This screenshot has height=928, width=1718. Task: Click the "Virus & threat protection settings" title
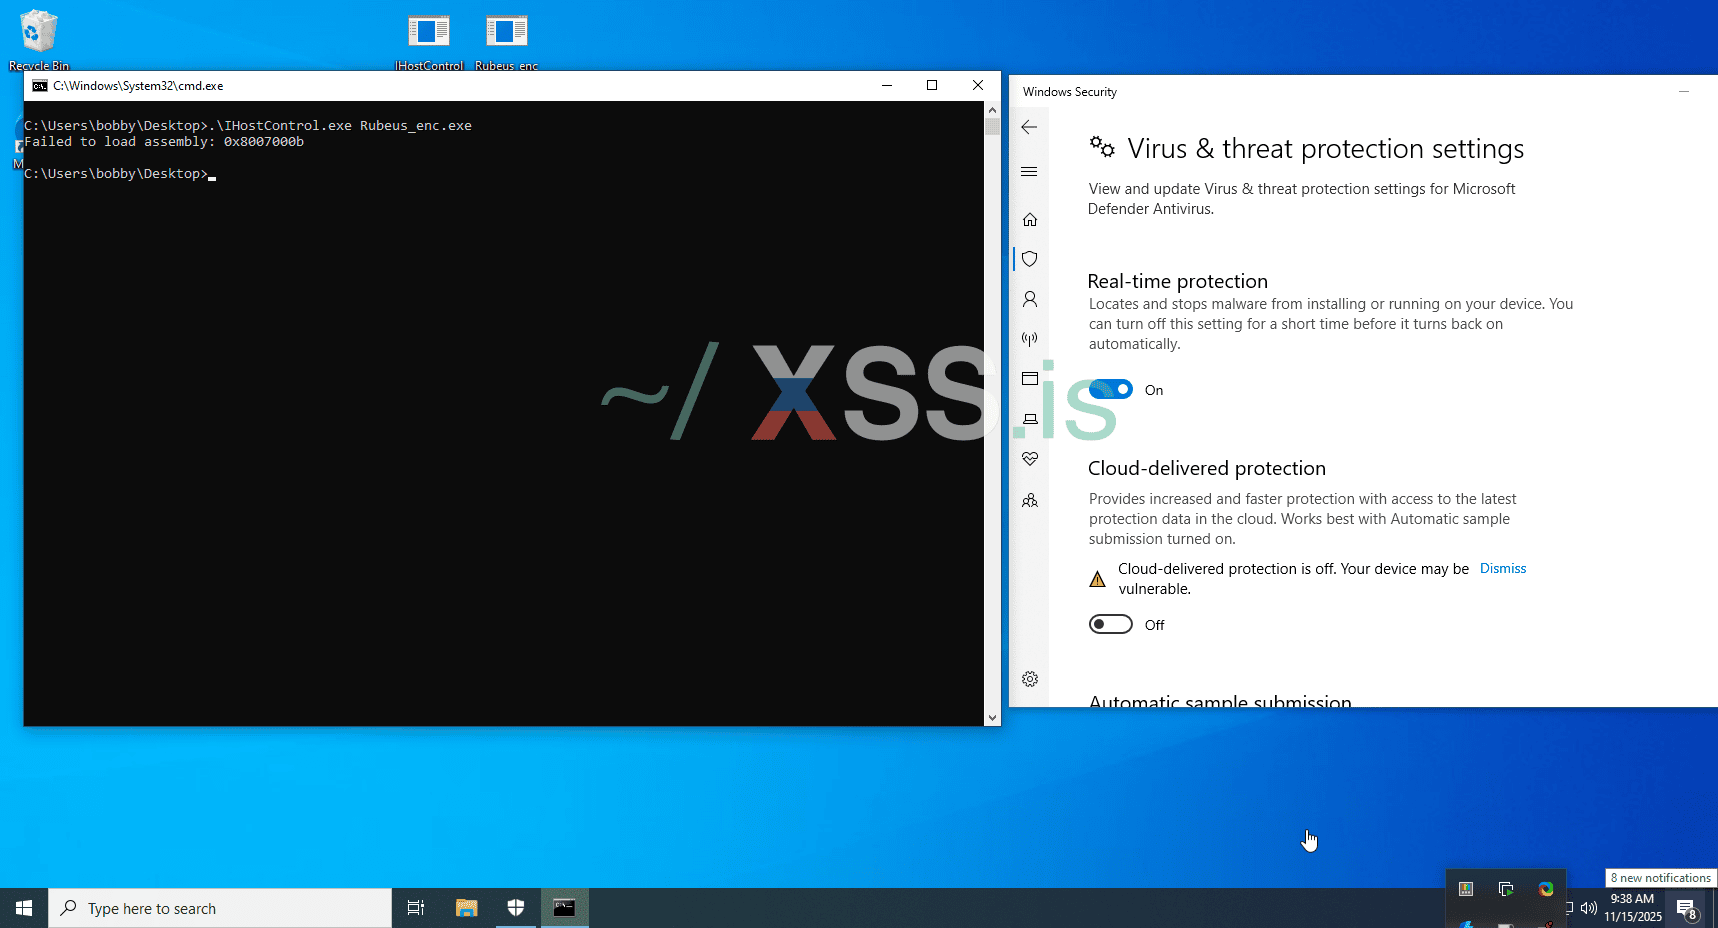tap(1326, 149)
